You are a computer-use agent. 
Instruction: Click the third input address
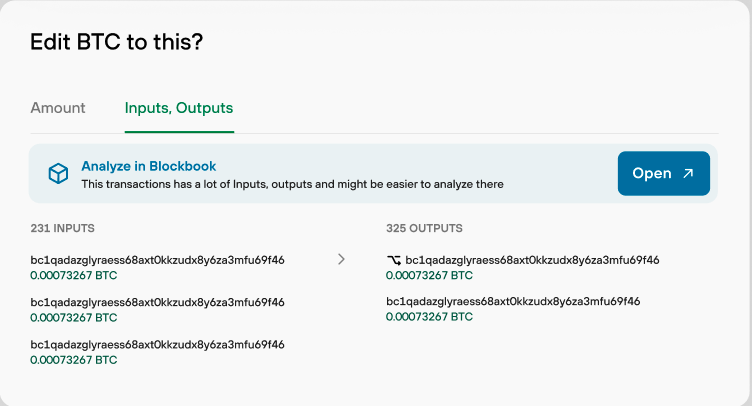157,344
